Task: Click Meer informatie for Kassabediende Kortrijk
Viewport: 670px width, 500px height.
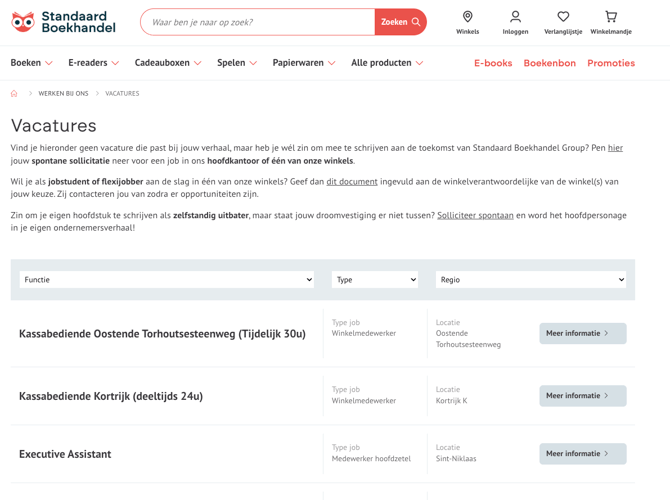Action: pyautogui.click(x=583, y=396)
